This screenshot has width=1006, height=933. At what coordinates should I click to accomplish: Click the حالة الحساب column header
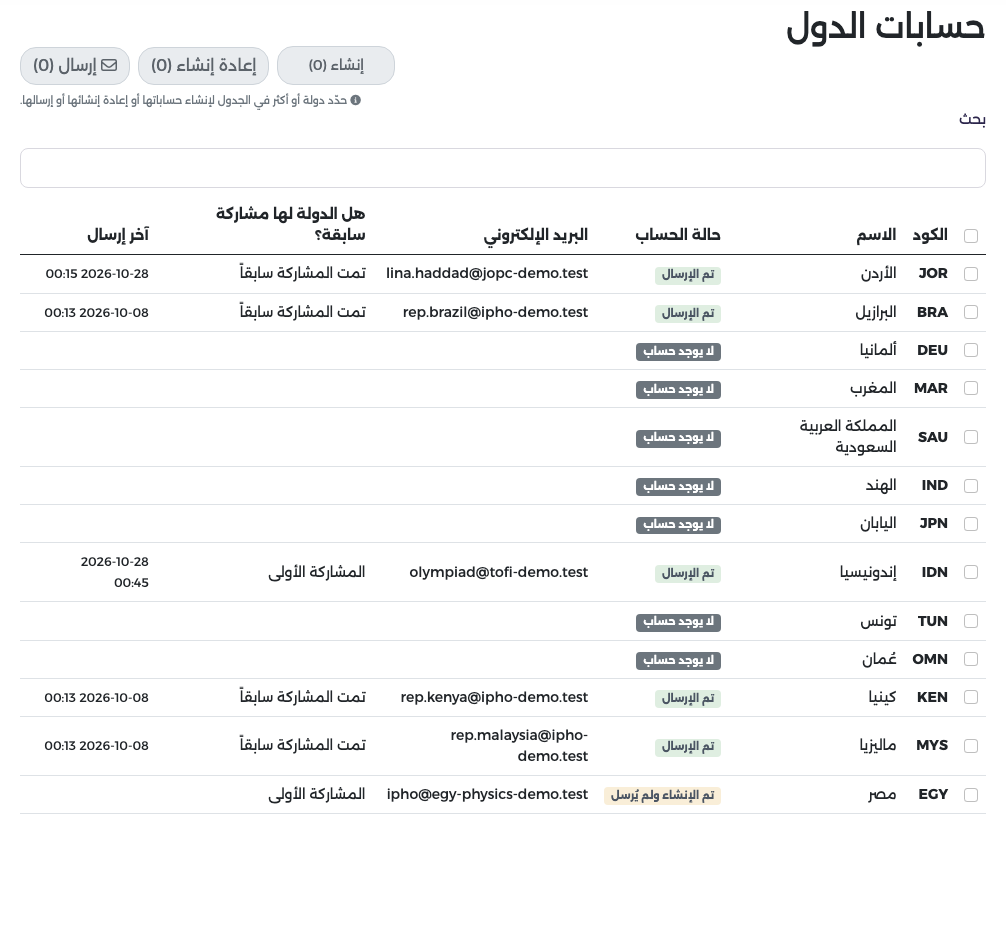click(678, 235)
